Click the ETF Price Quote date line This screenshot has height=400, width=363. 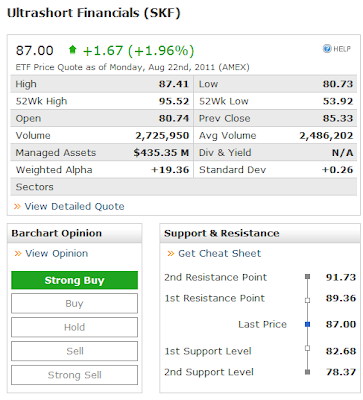(x=132, y=67)
